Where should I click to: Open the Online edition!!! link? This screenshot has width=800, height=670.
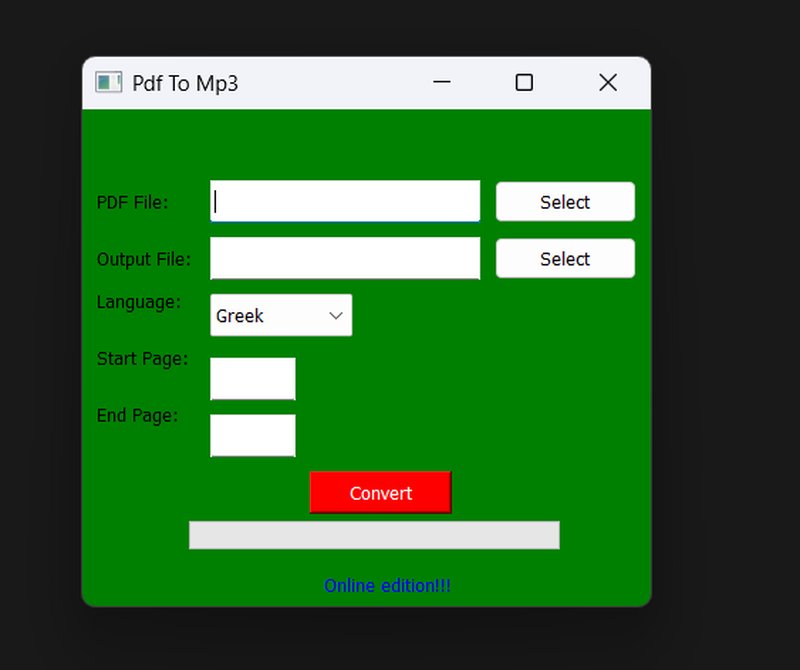point(389,585)
